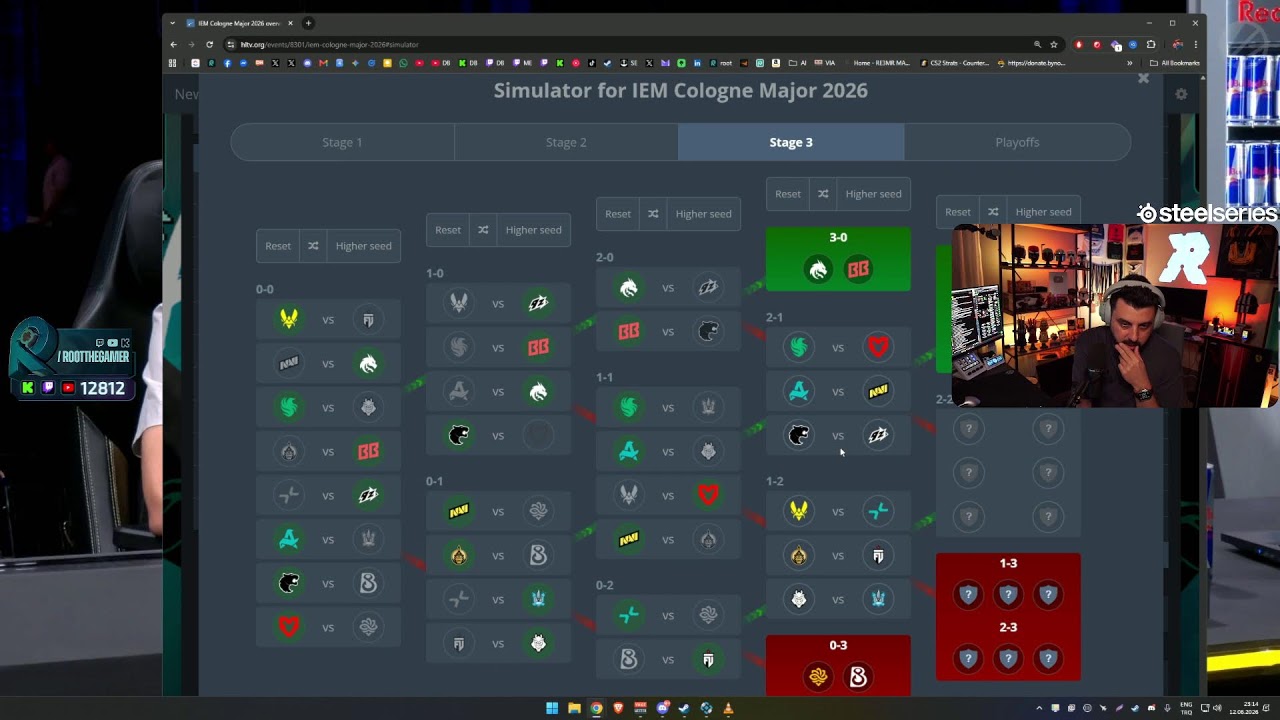Click Higher seed above the 3-0 box

tap(873, 194)
